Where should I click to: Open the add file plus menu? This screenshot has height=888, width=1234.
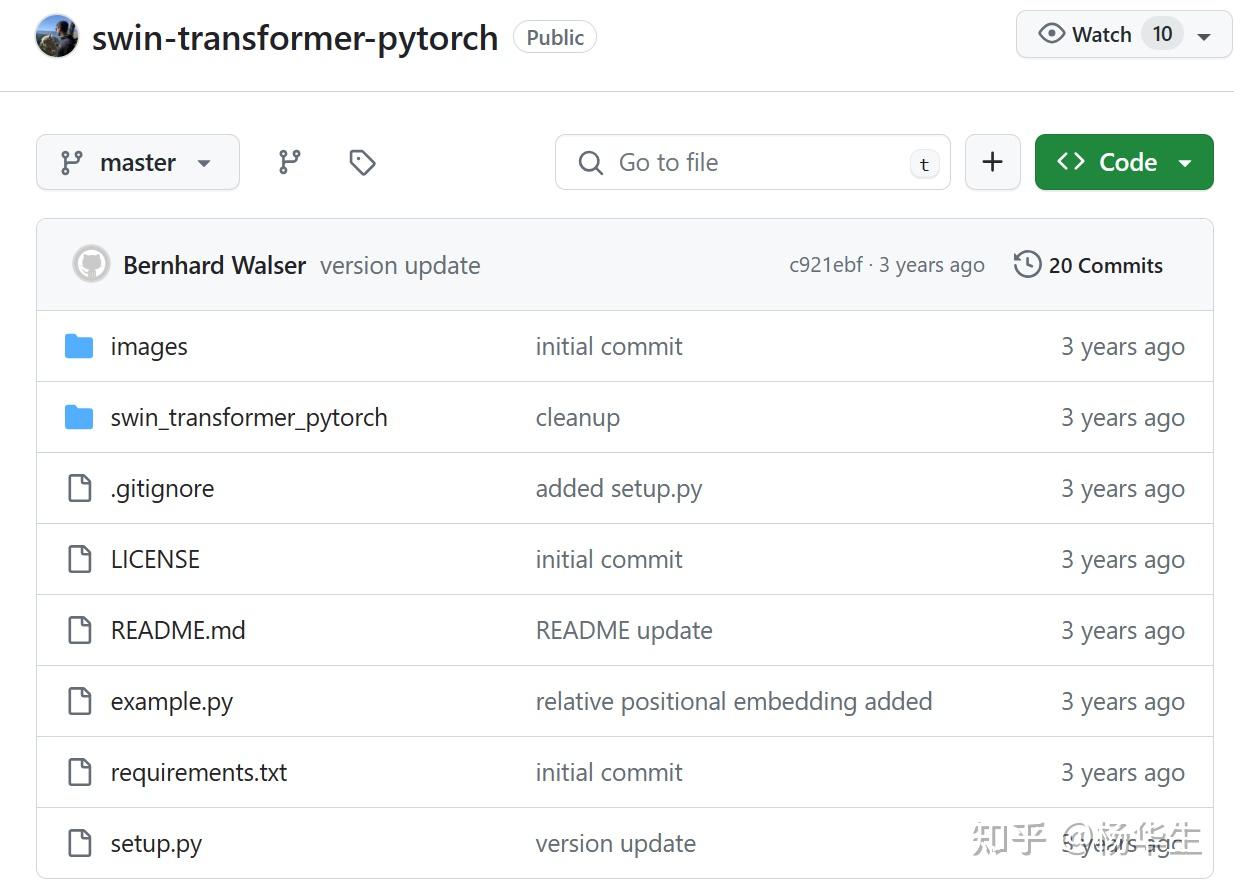(x=992, y=161)
